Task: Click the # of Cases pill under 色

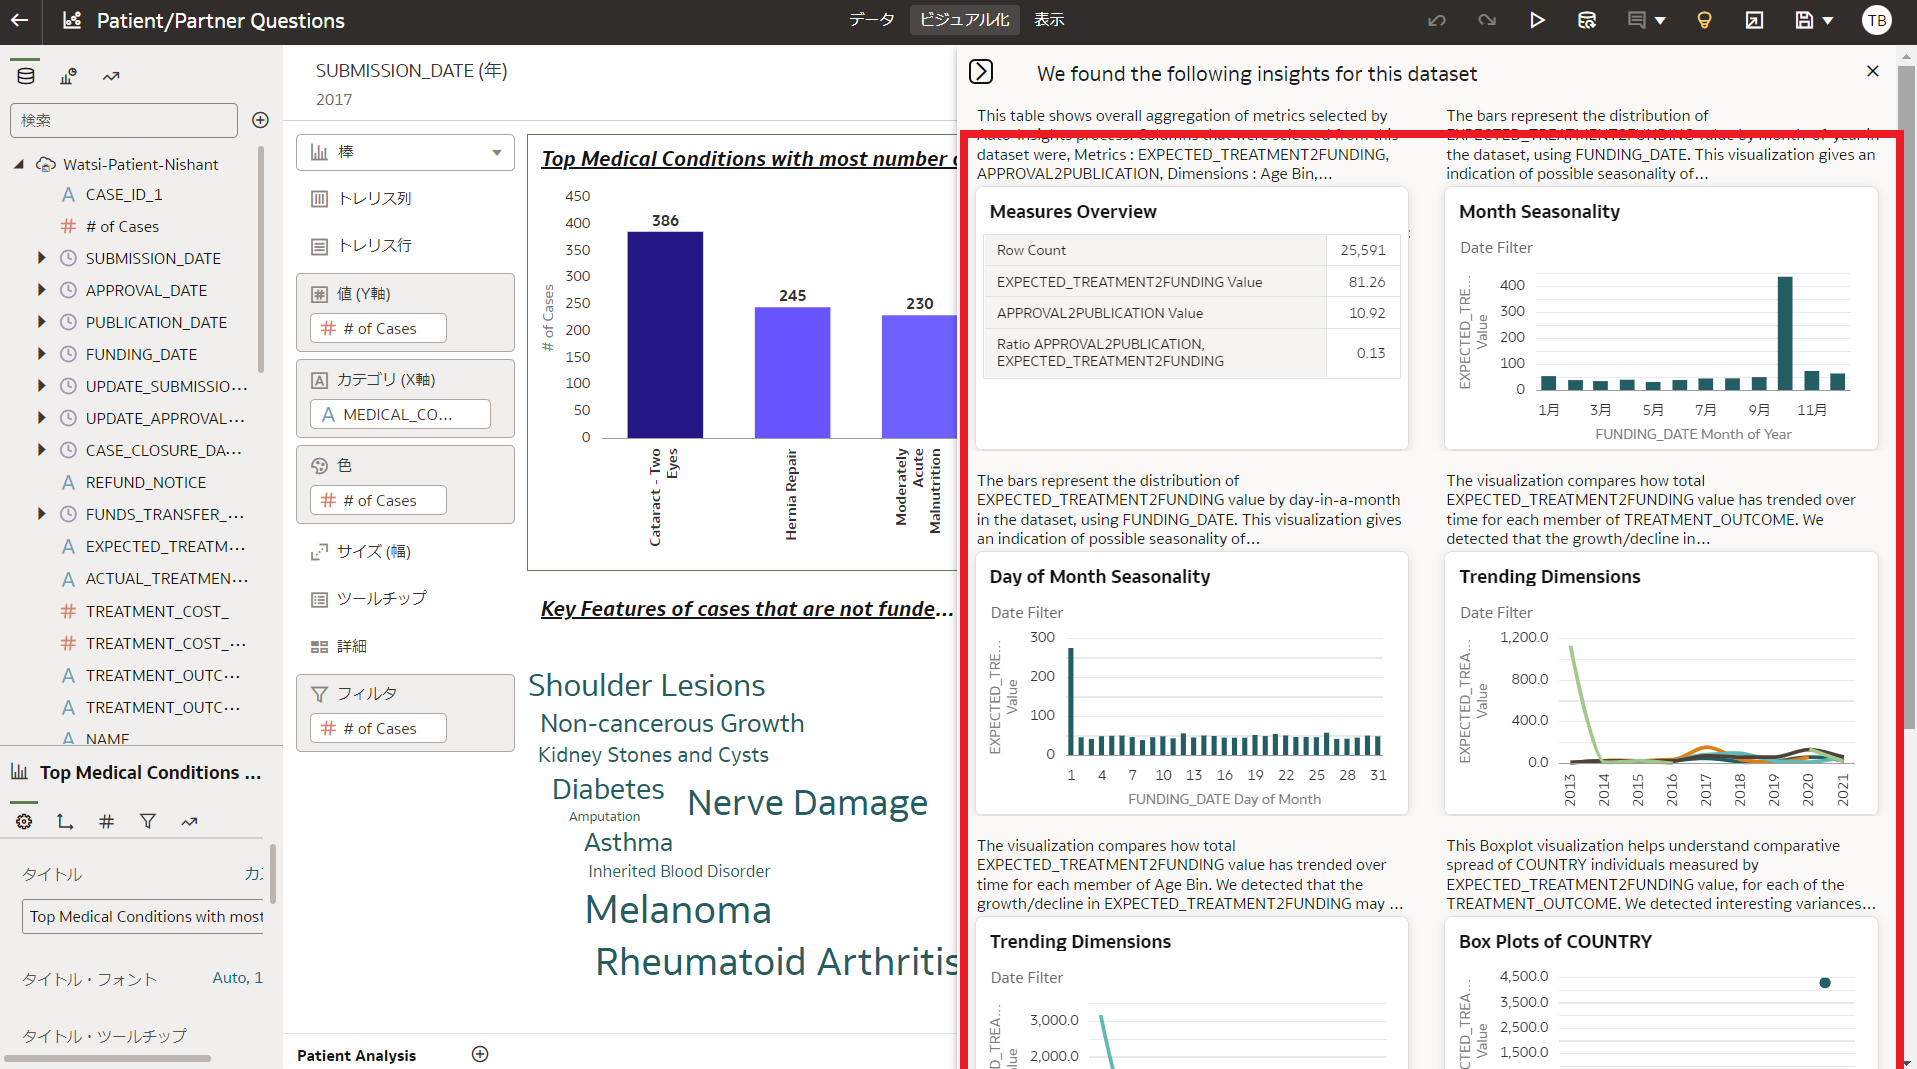Action: tap(378, 500)
